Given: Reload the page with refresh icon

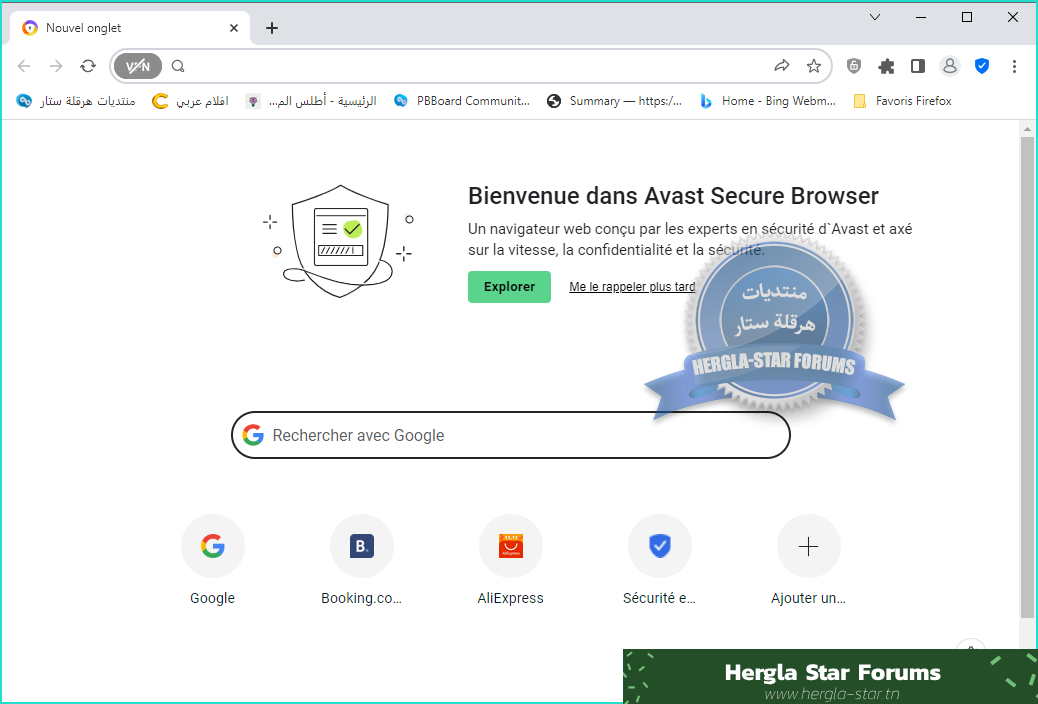Looking at the screenshot, I should click(88, 66).
